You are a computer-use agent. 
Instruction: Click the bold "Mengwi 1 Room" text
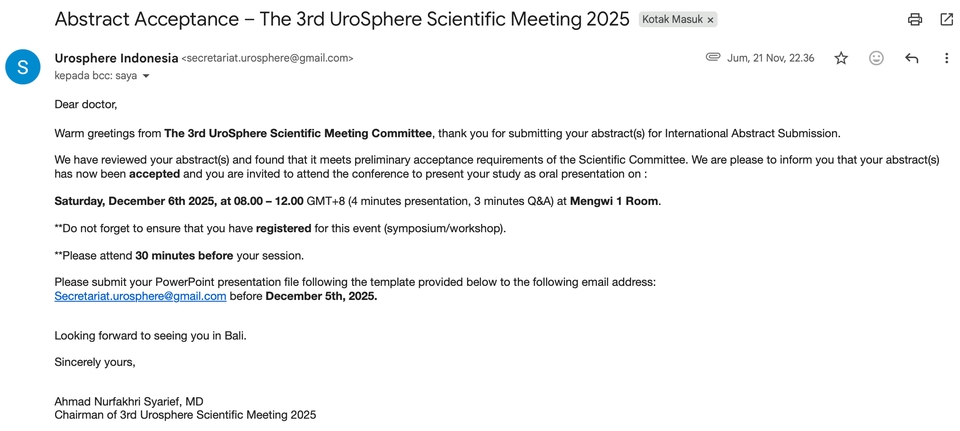click(614, 201)
